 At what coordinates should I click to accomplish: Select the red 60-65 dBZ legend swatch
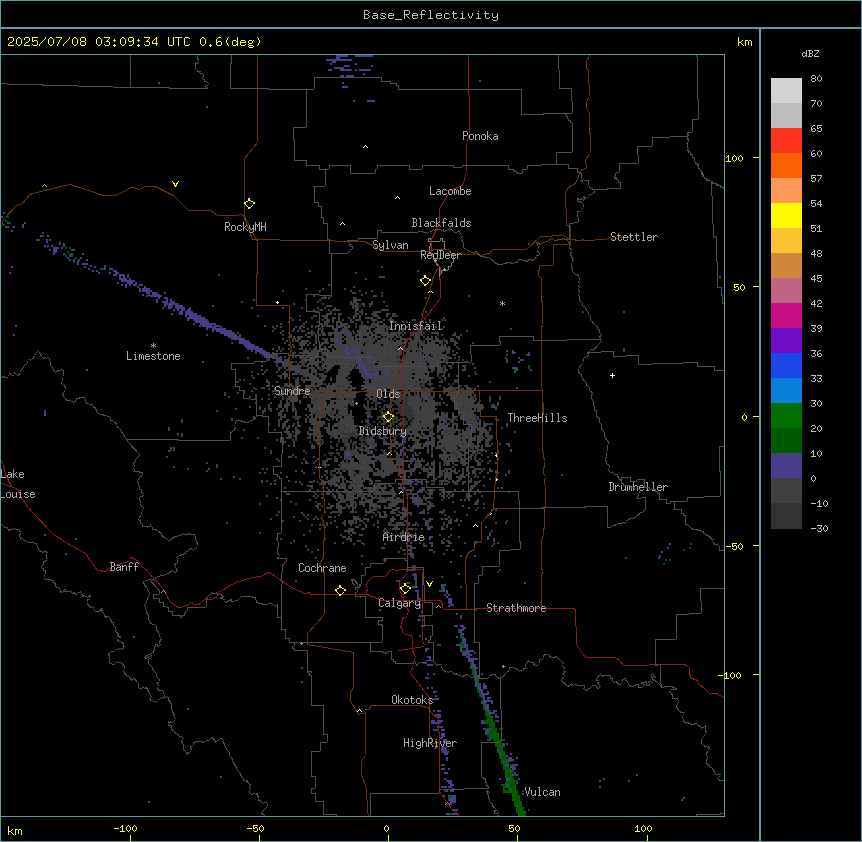(786, 141)
